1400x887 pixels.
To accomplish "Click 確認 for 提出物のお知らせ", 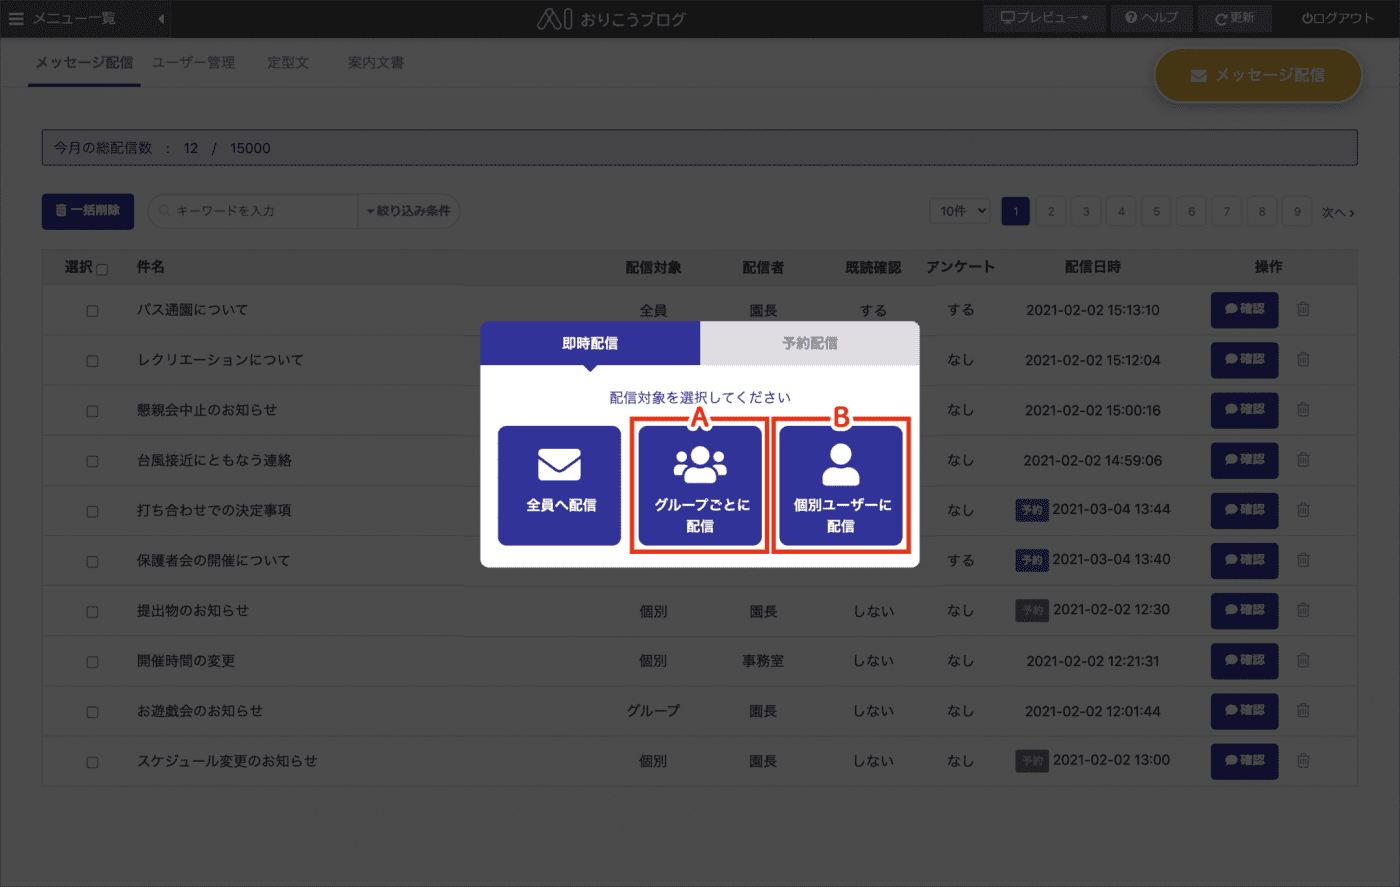I will (x=1245, y=610).
